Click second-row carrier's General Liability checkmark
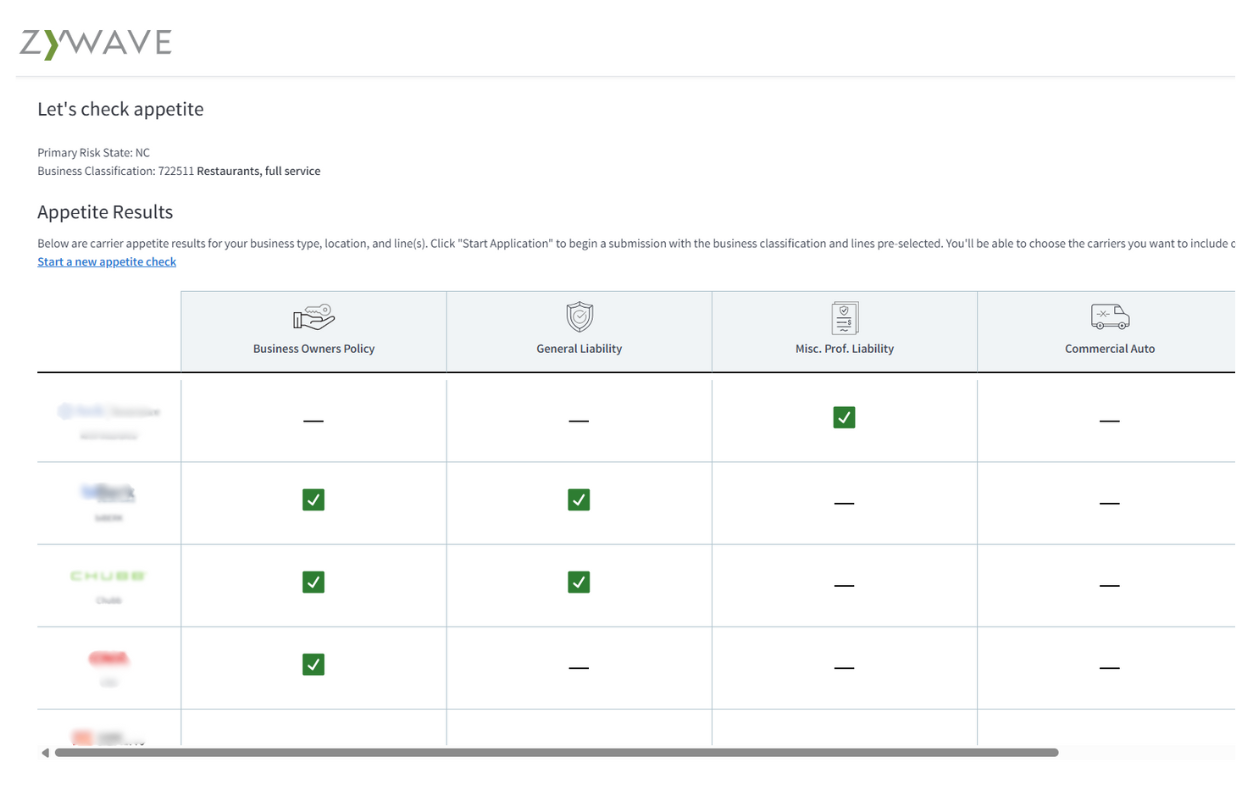Viewport: 1250px width, 809px height. 579,499
